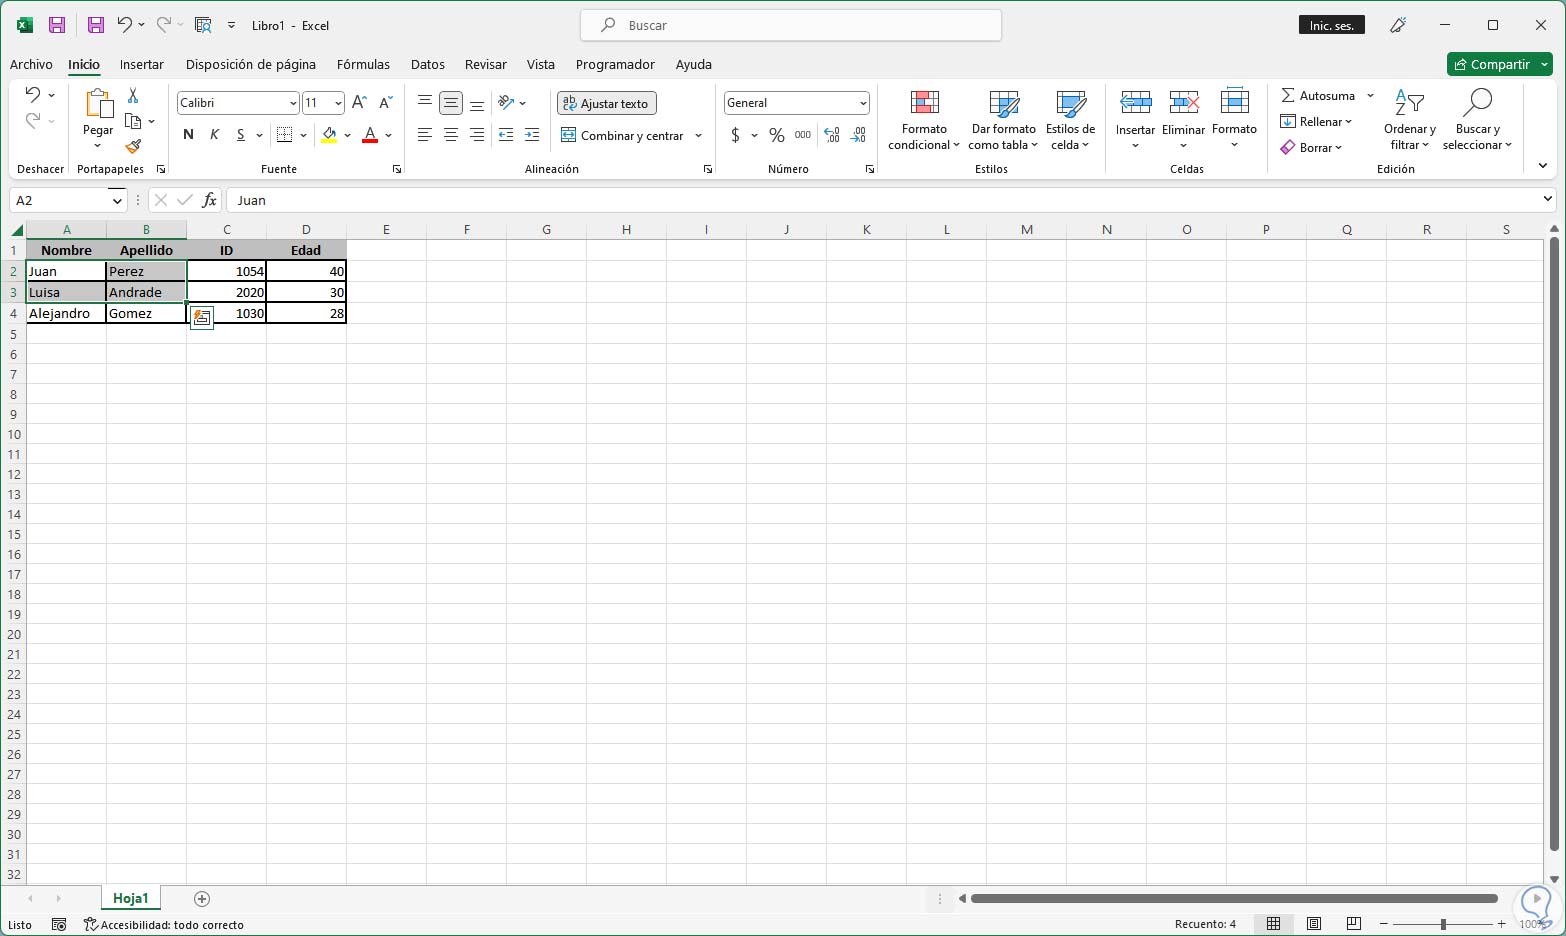Viewport: 1566px width, 936px height.
Task: Open the Borrar clear button
Action: (x=1311, y=148)
